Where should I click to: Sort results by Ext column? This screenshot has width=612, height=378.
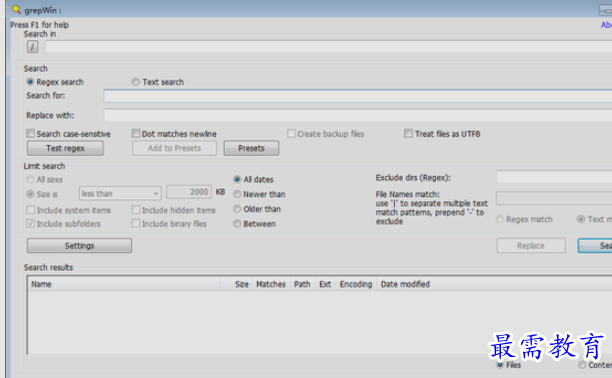coord(325,284)
